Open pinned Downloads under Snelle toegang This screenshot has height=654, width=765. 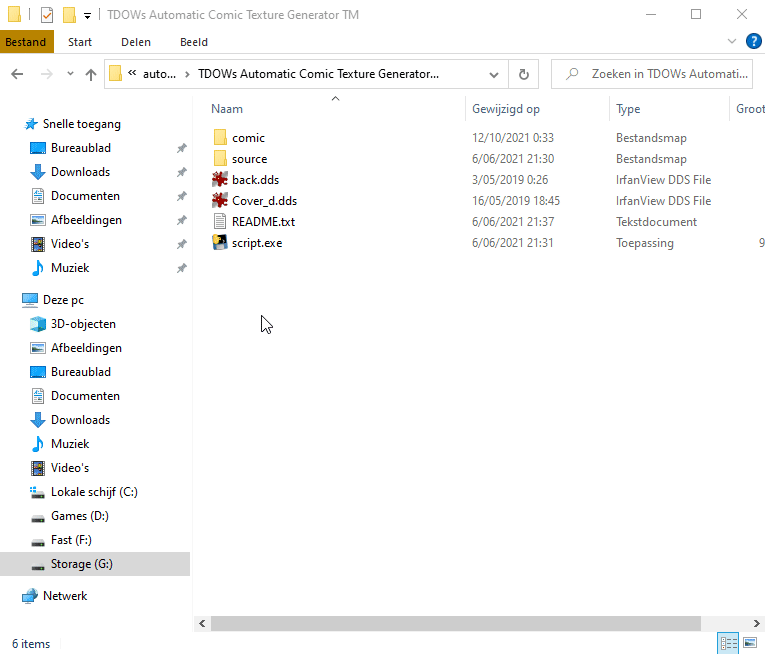tap(81, 172)
